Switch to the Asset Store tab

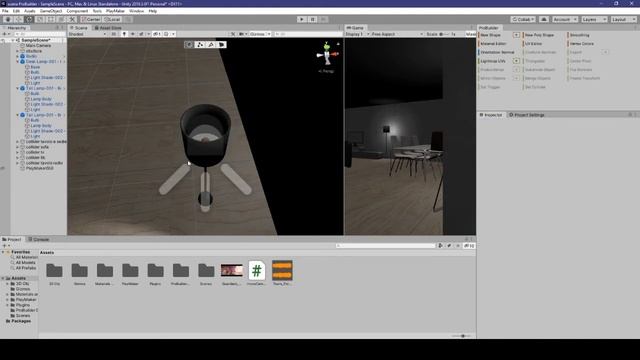click(x=108, y=28)
